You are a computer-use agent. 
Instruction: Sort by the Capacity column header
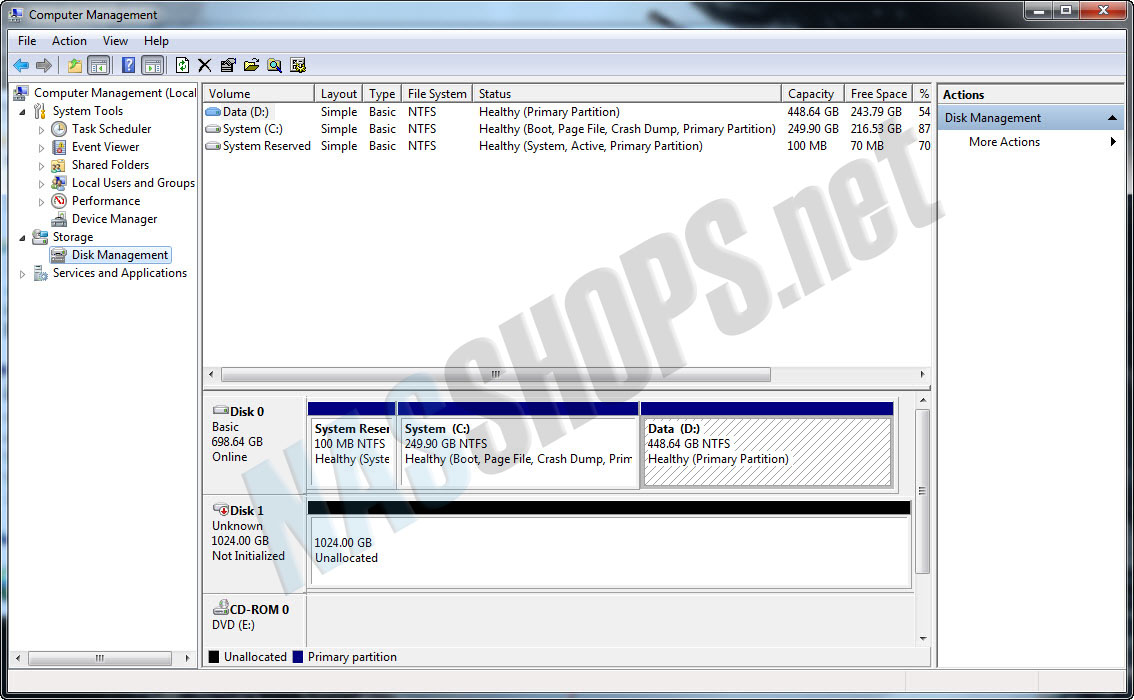[813, 94]
